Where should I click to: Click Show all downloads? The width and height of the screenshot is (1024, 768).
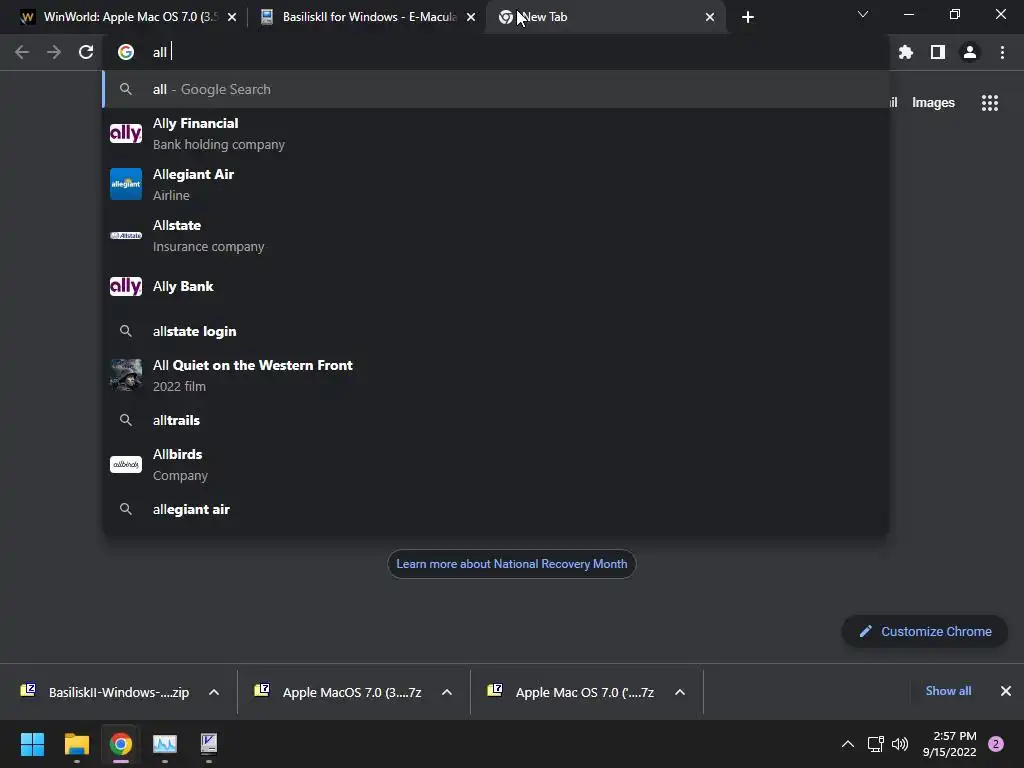[x=948, y=691]
